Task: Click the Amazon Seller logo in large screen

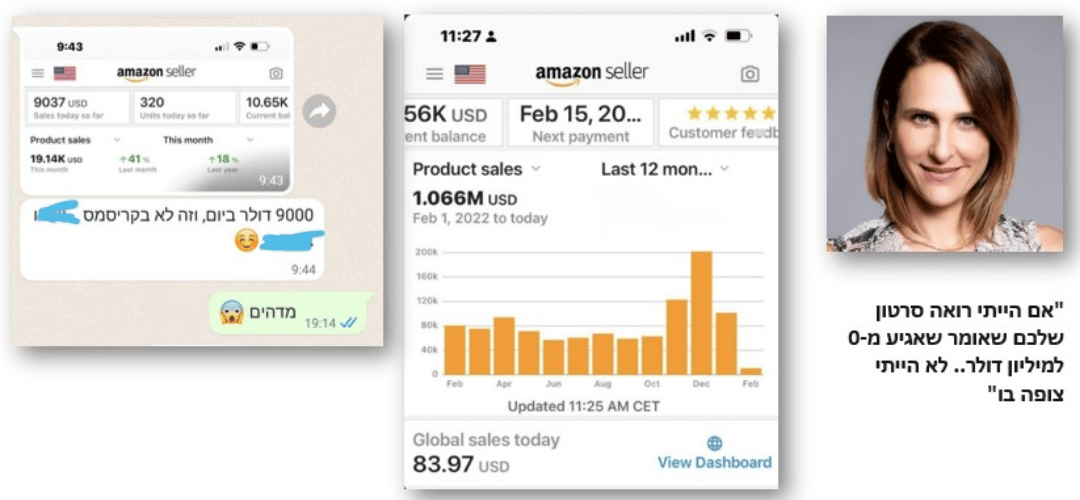Action: (592, 73)
